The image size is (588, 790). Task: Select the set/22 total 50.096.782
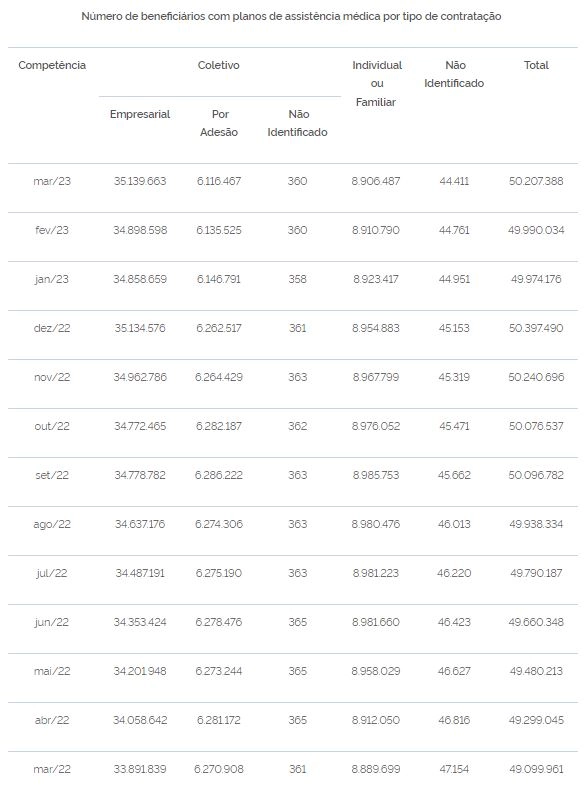click(536, 475)
